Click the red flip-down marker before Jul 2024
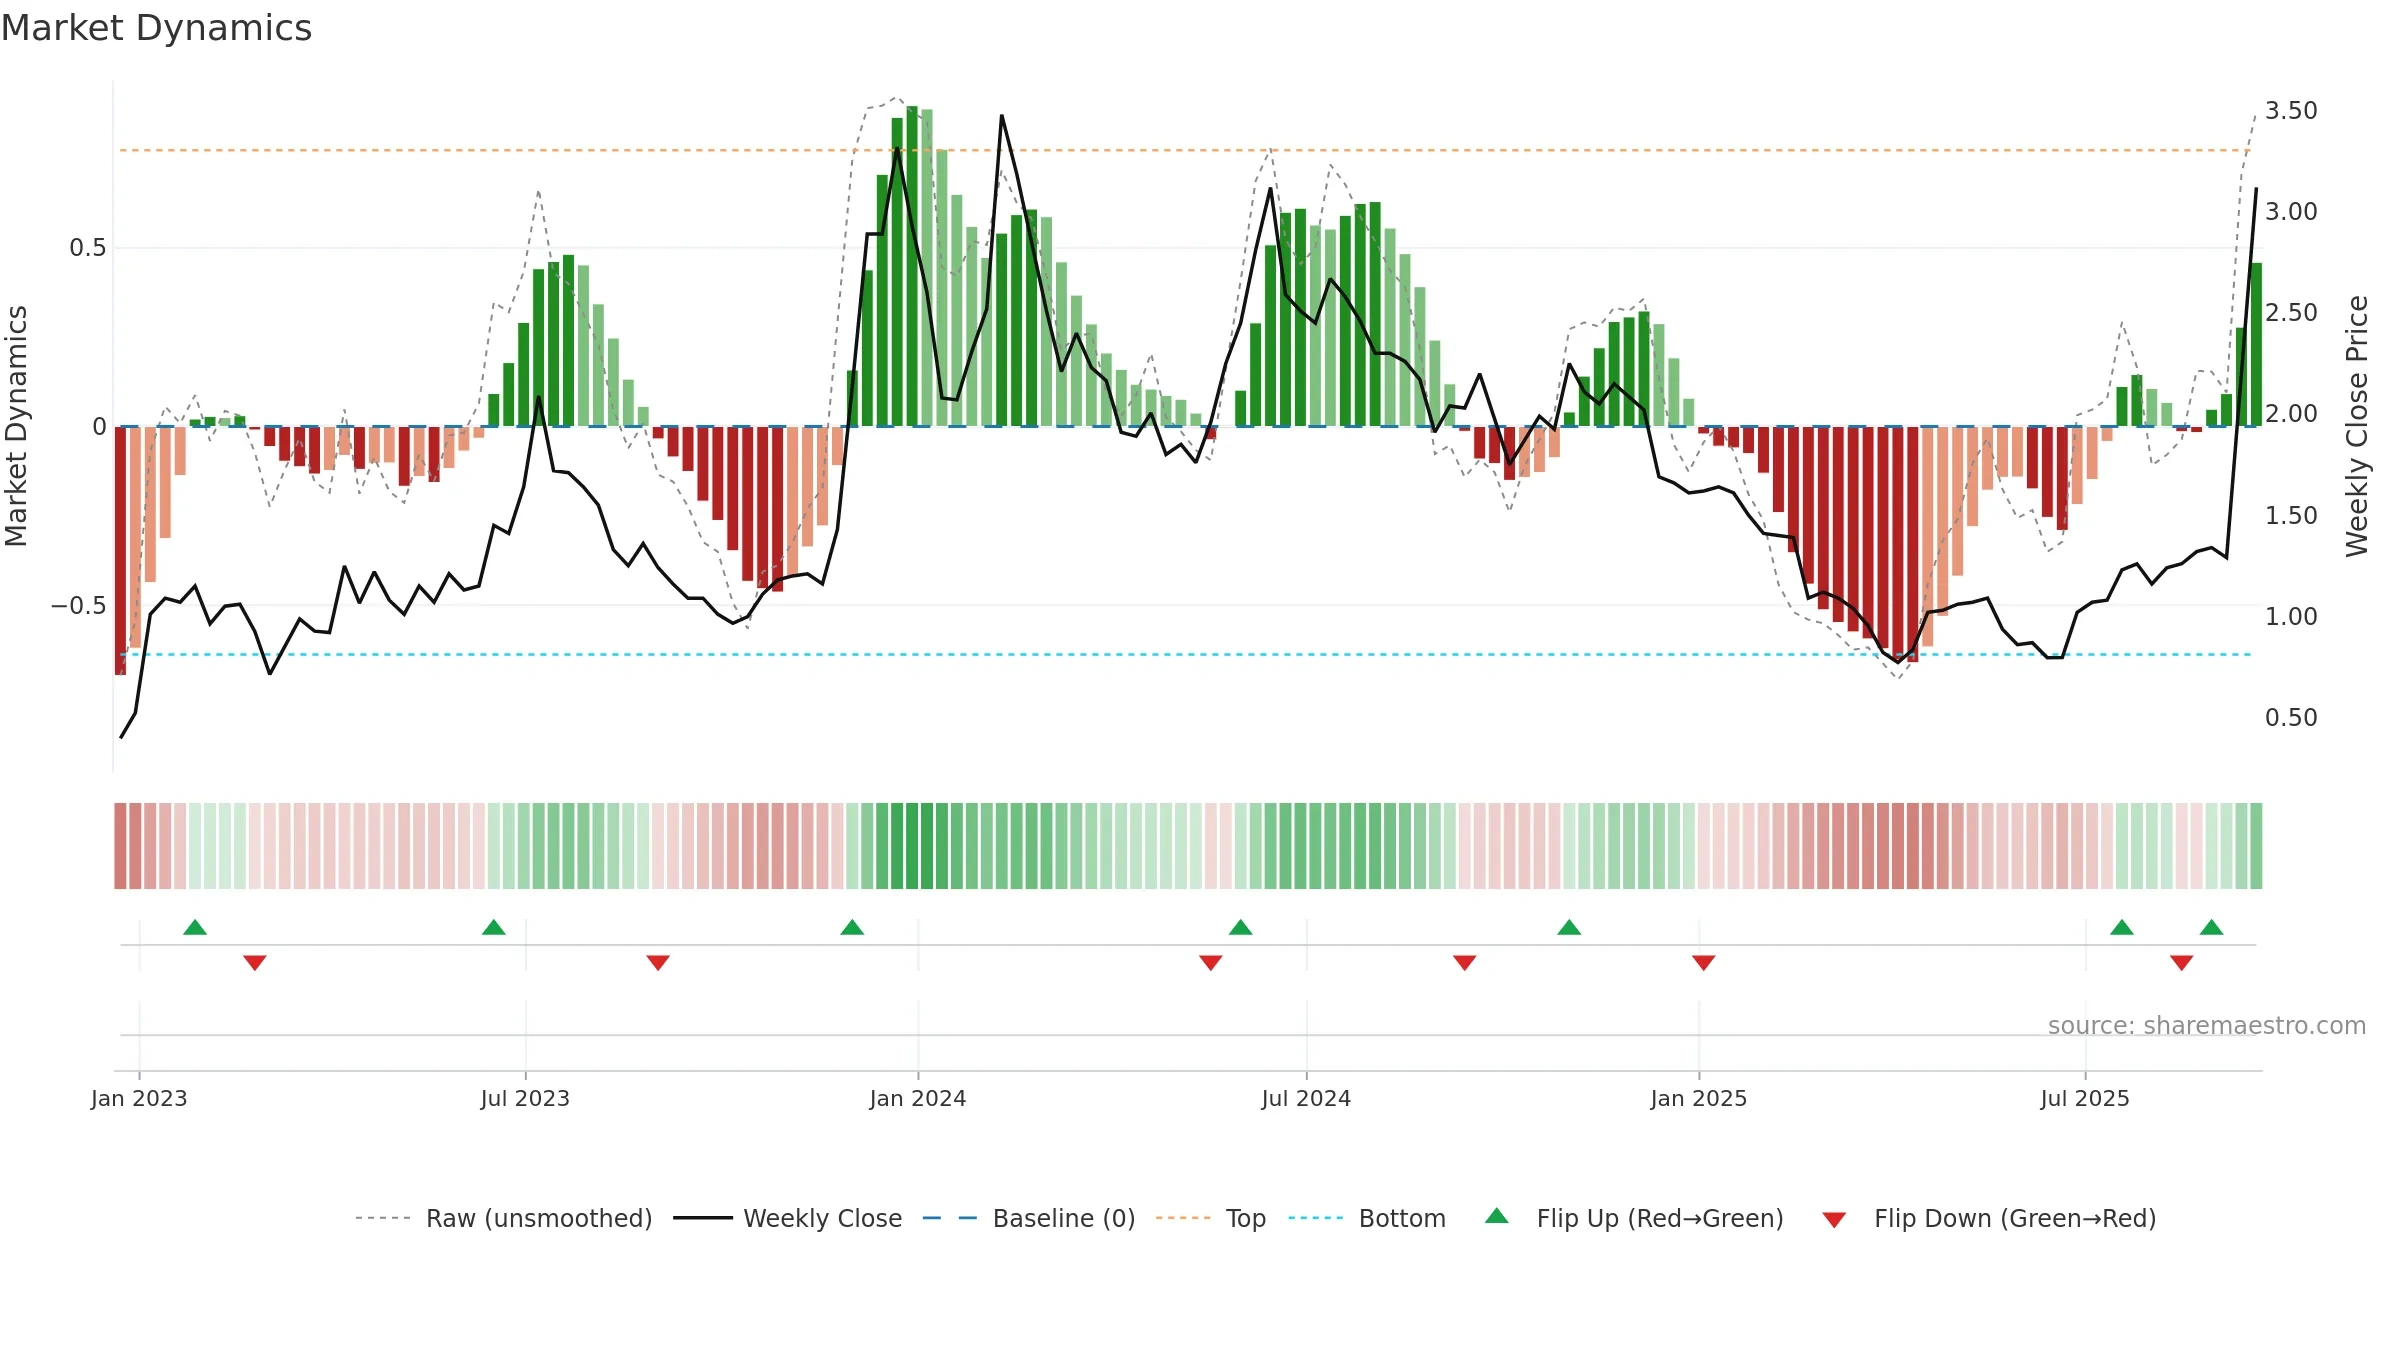2400x1350 pixels. coord(1211,963)
